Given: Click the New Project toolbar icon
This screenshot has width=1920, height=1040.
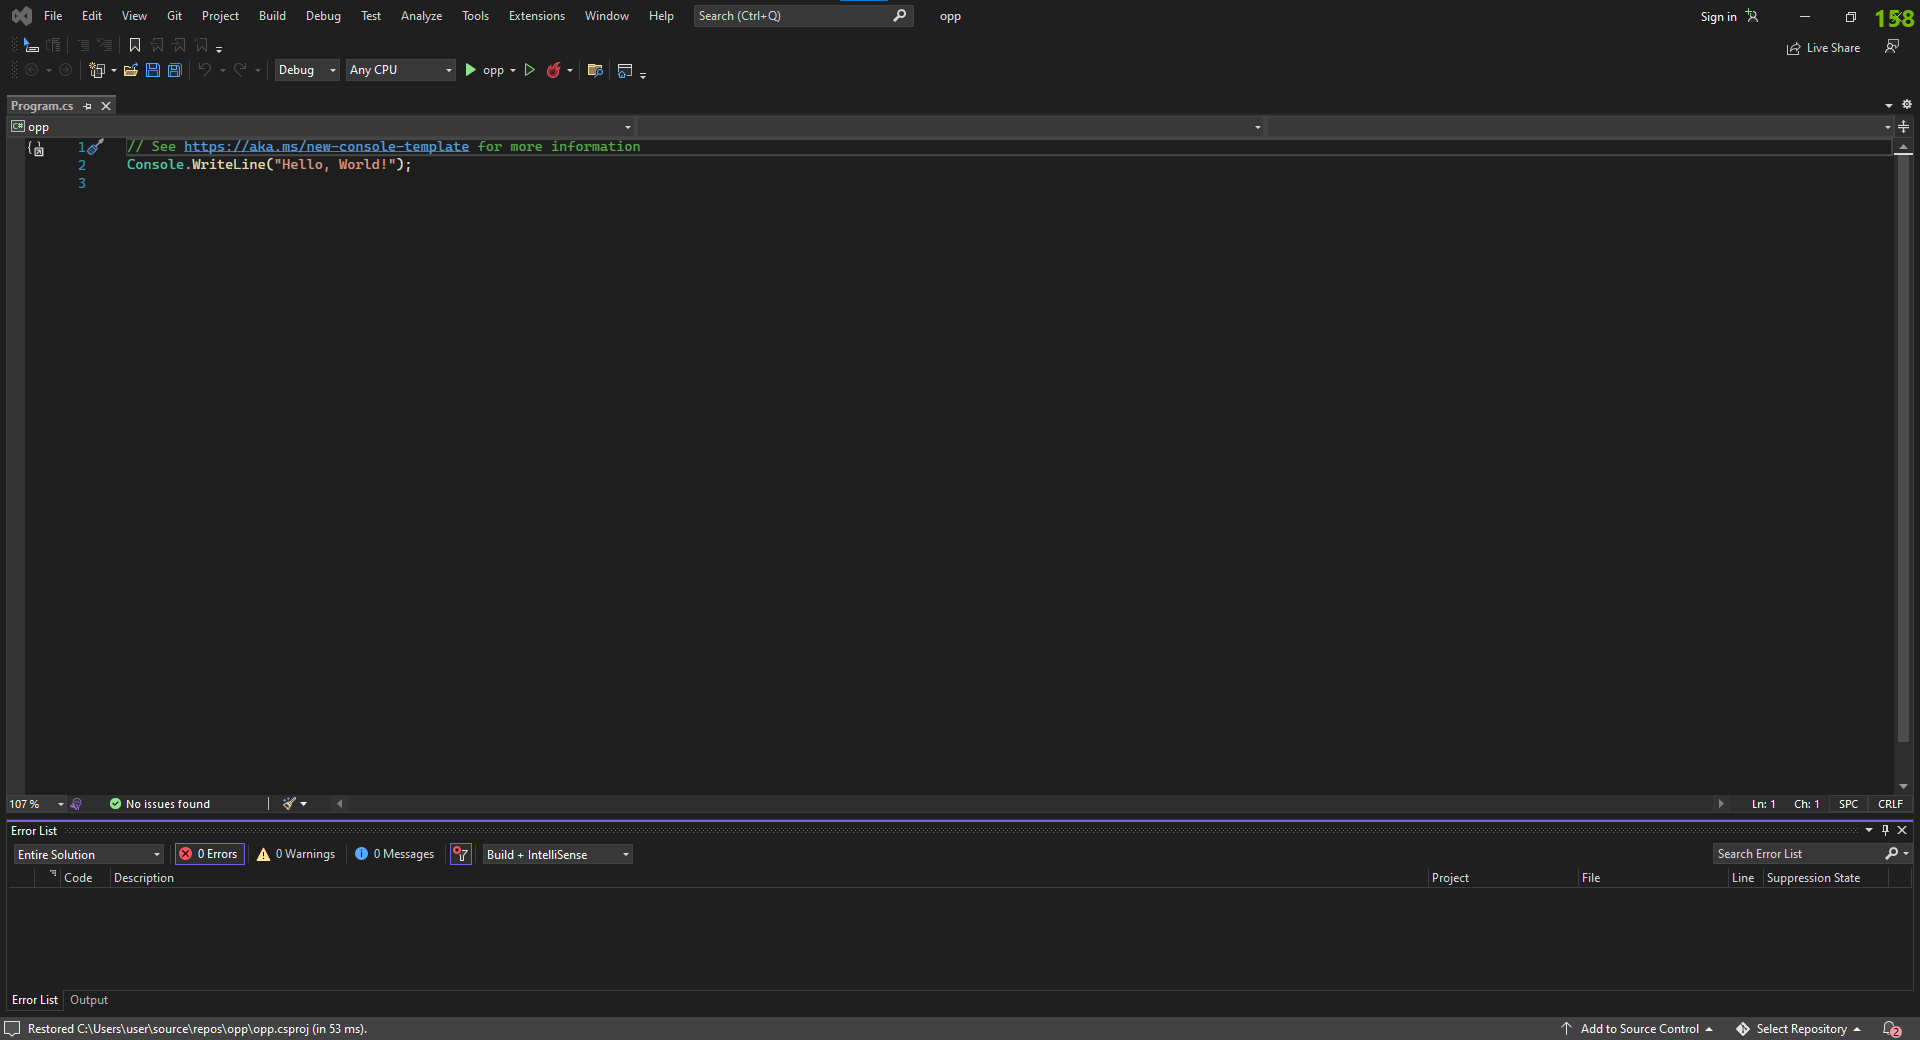Looking at the screenshot, I should pos(96,70).
